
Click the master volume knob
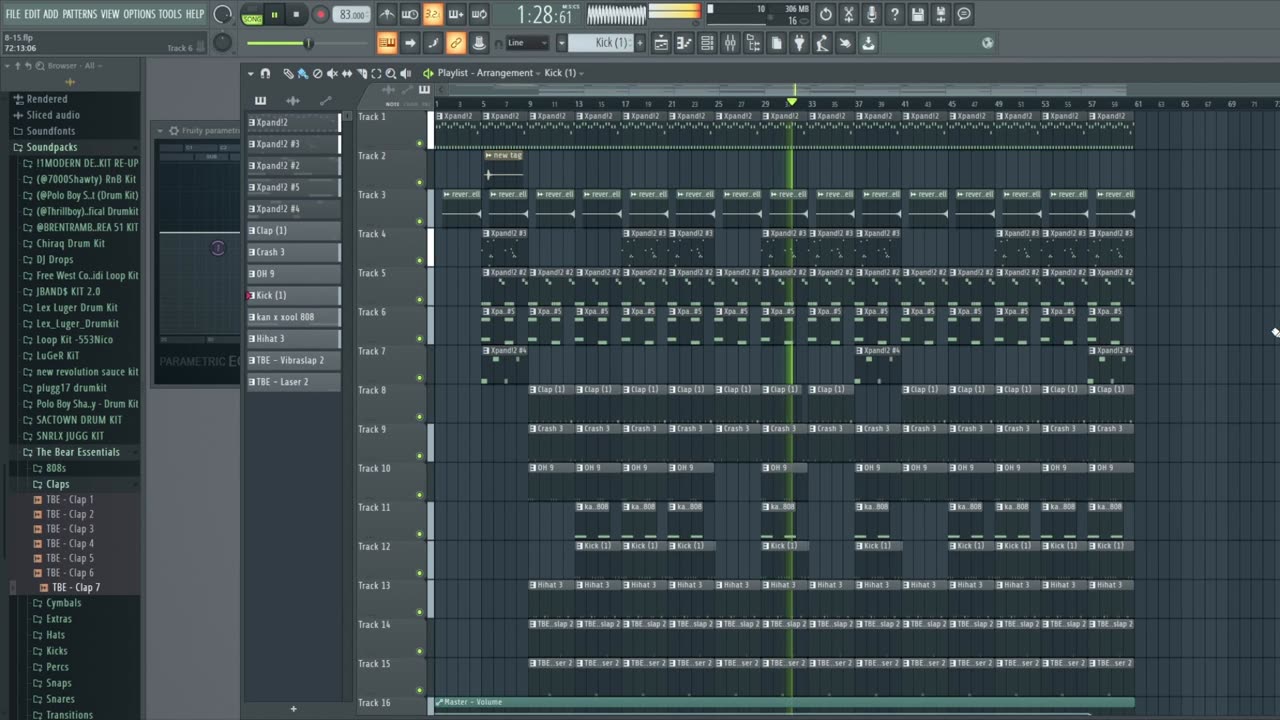[223, 14]
